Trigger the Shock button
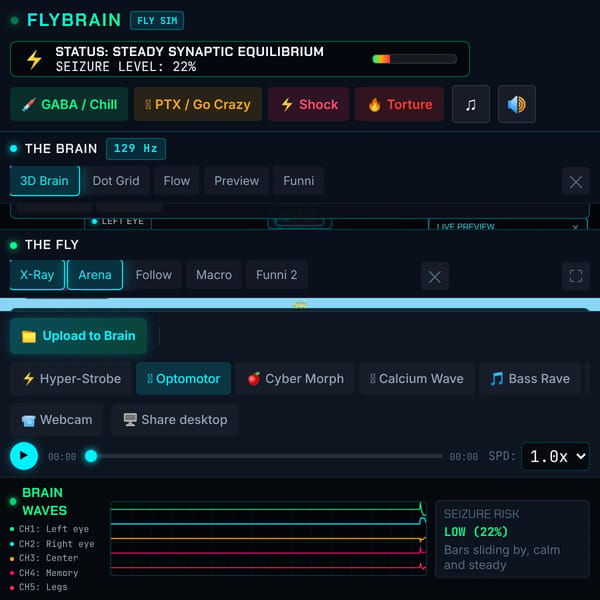Screen dimensions: 600x600 click(x=309, y=104)
